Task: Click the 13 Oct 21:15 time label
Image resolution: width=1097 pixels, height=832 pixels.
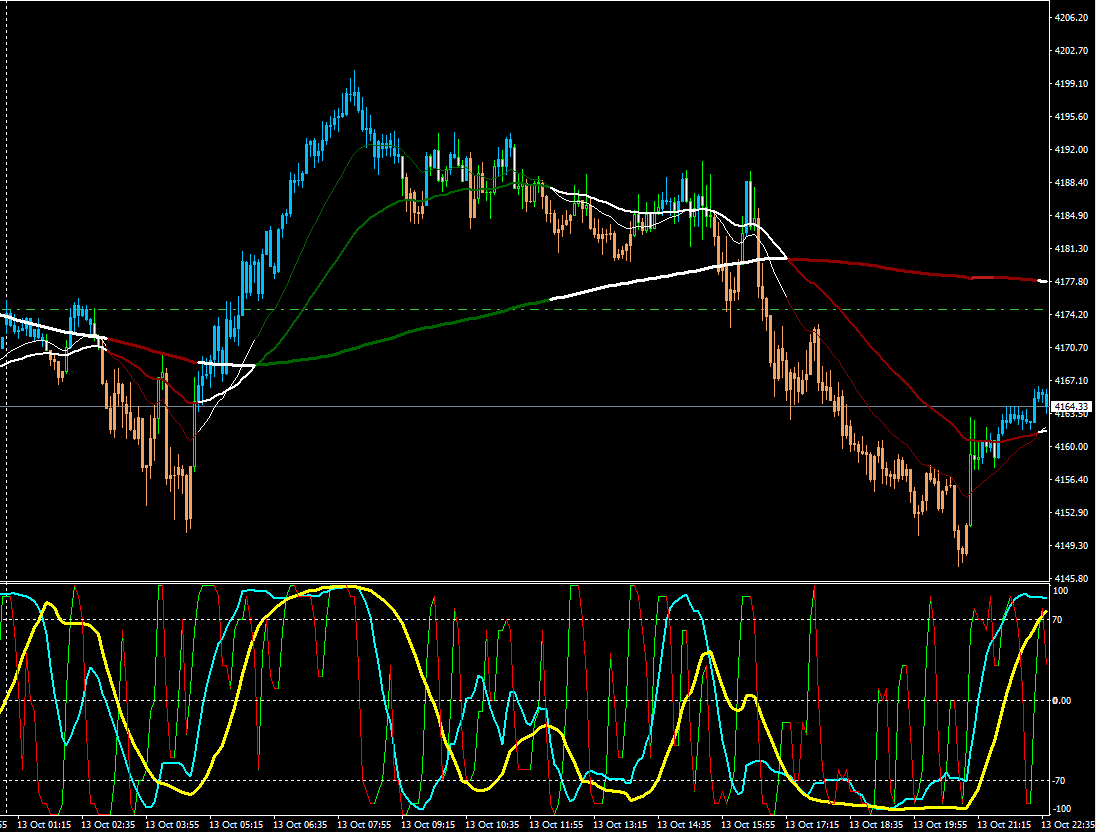Action: click(1004, 825)
